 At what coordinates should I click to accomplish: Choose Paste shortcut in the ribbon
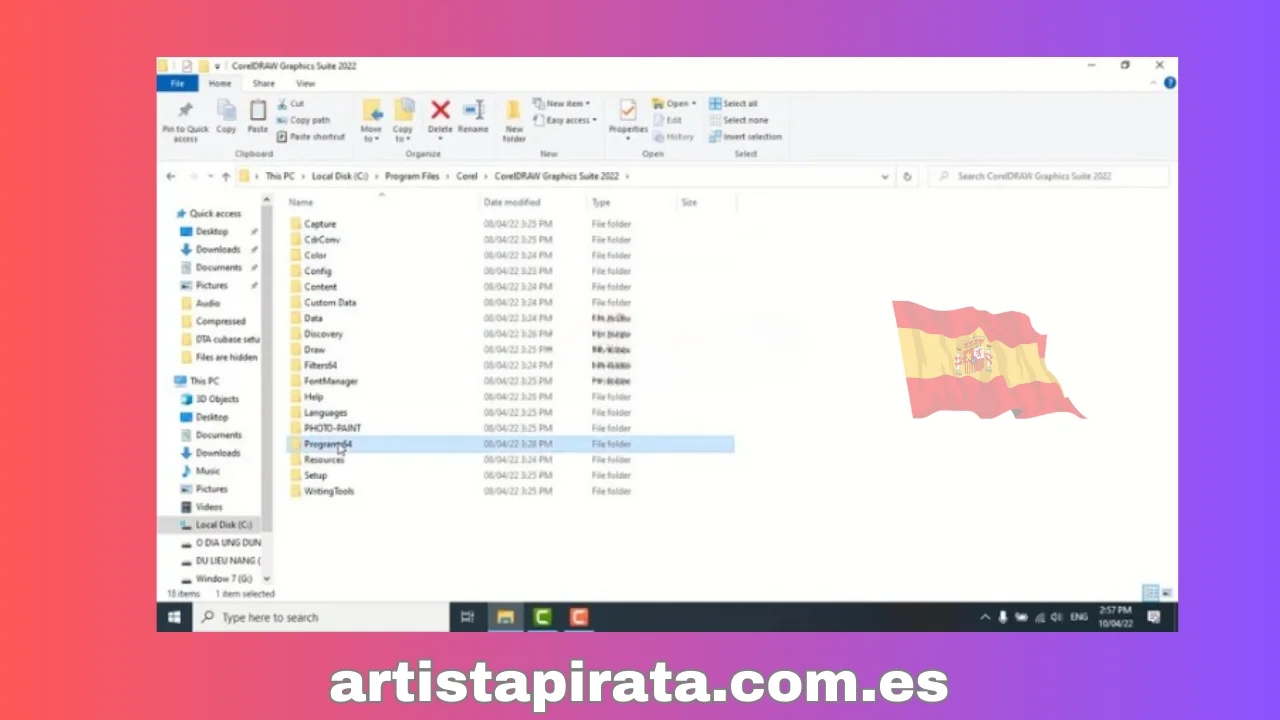310,137
